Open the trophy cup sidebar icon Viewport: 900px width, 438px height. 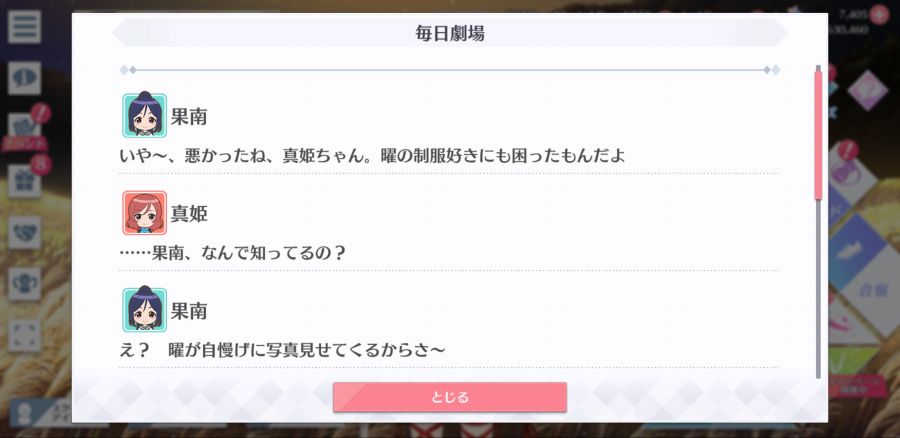pyautogui.click(x=24, y=284)
